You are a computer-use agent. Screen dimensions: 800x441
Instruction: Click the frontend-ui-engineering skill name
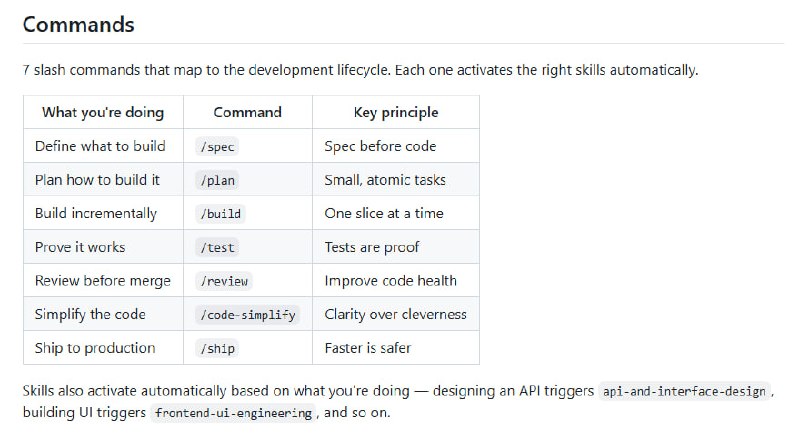(x=233, y=413)
